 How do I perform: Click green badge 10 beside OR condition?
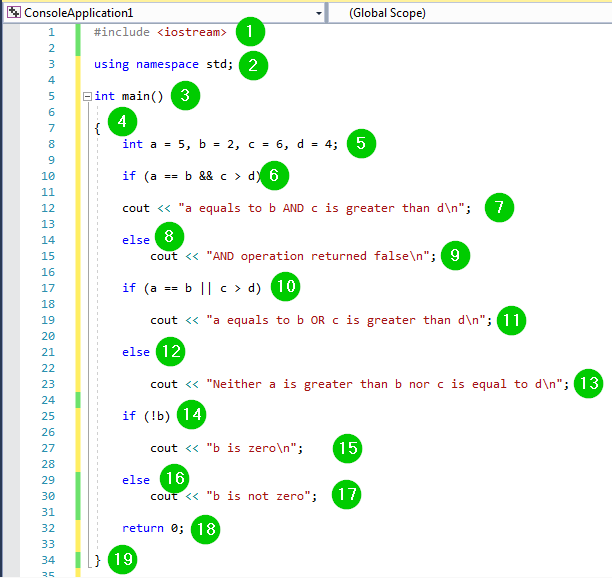tap(284, 287)
